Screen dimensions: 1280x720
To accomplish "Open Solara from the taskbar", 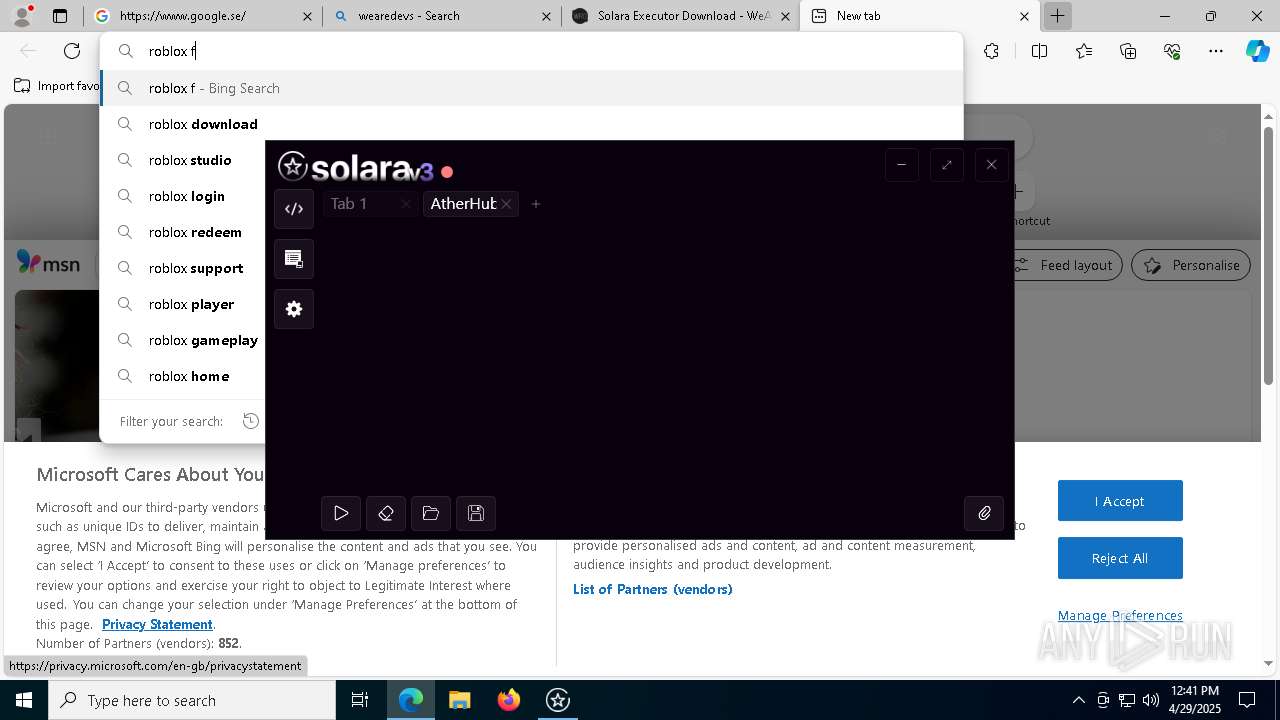I will click(x=558, y=700).
